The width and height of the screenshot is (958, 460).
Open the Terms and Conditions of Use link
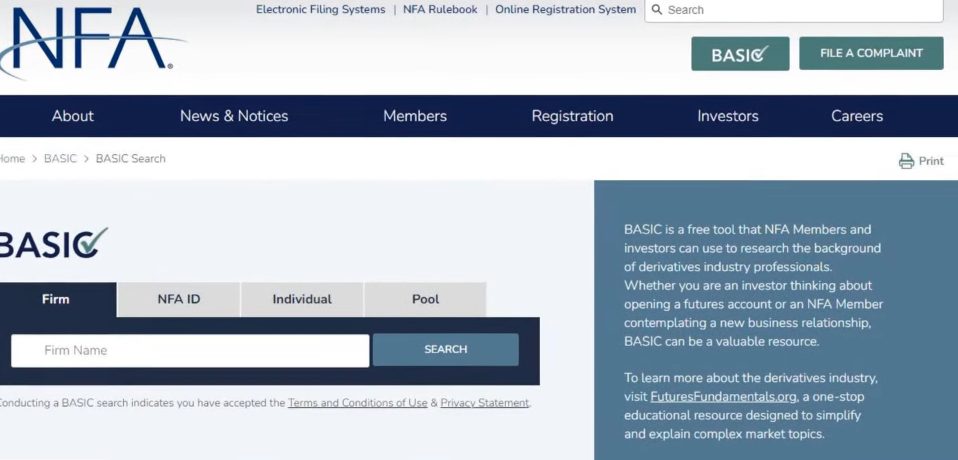click(357, 403)
